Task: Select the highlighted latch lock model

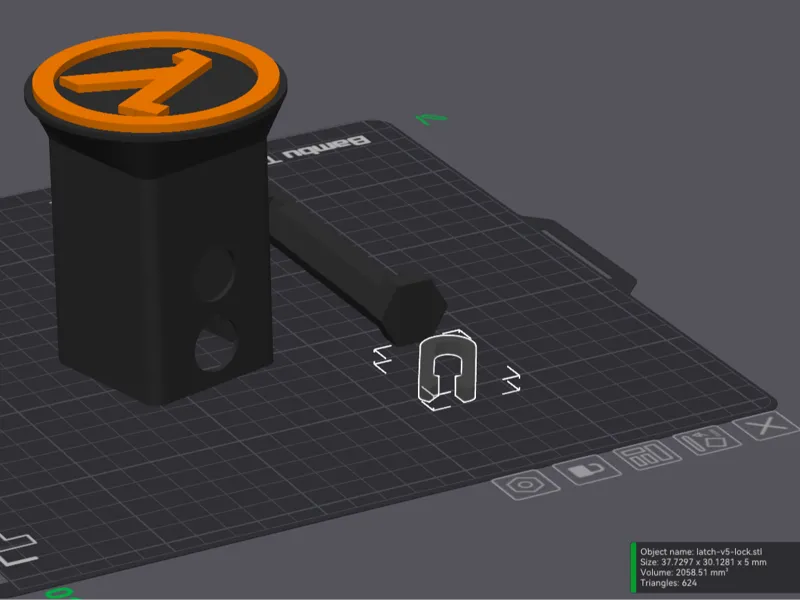Action: [447, 369]
